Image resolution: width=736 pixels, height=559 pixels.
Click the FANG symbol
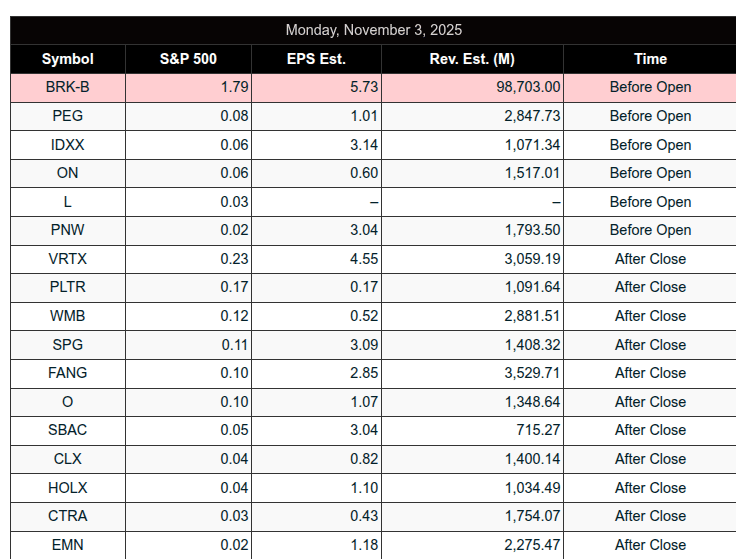coord(67,373)
